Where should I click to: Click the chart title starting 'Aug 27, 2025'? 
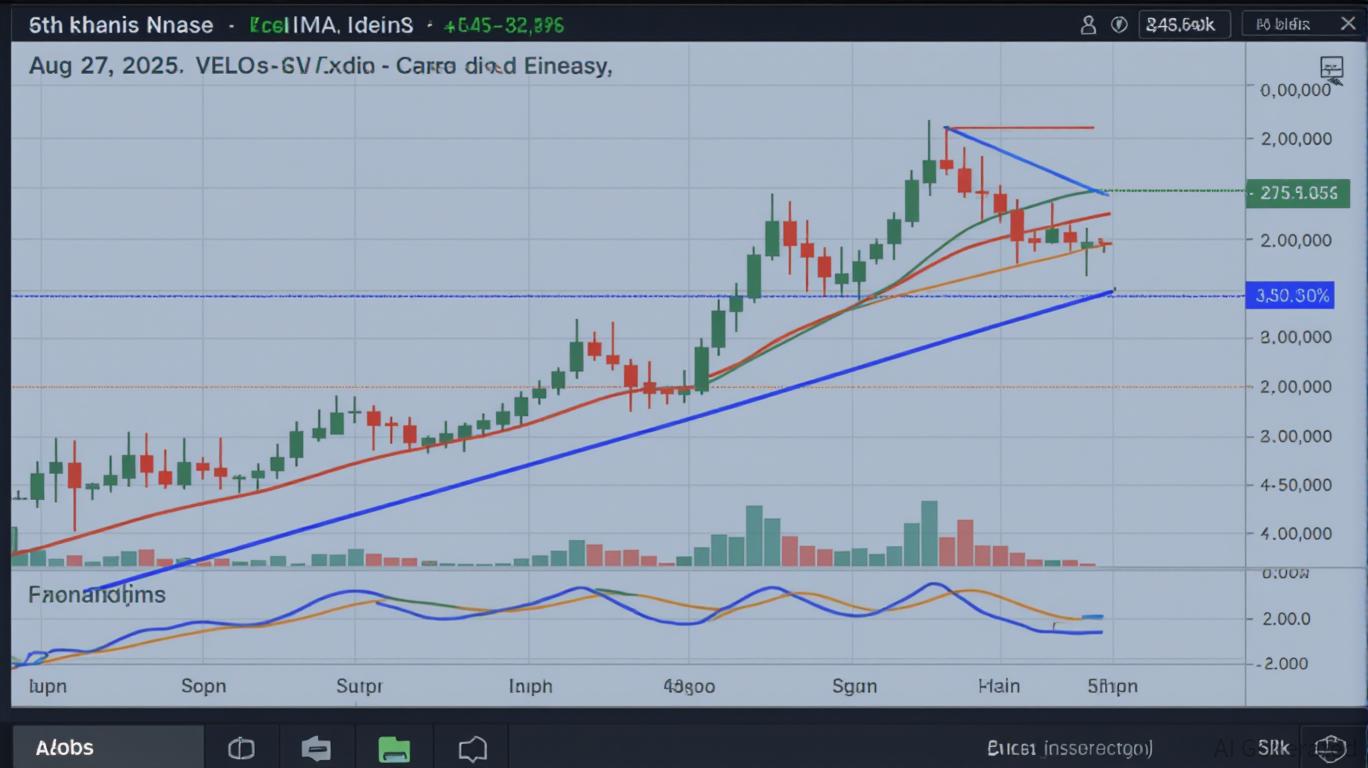[320, 67]
